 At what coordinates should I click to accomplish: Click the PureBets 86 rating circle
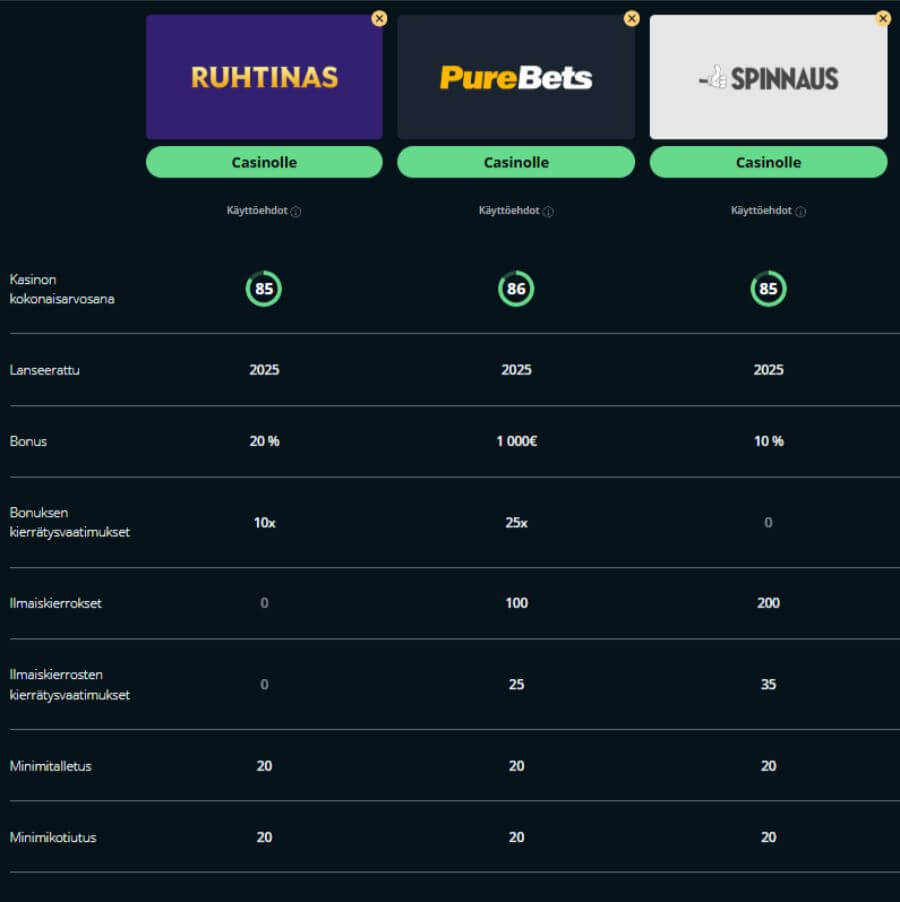point(516,289)
